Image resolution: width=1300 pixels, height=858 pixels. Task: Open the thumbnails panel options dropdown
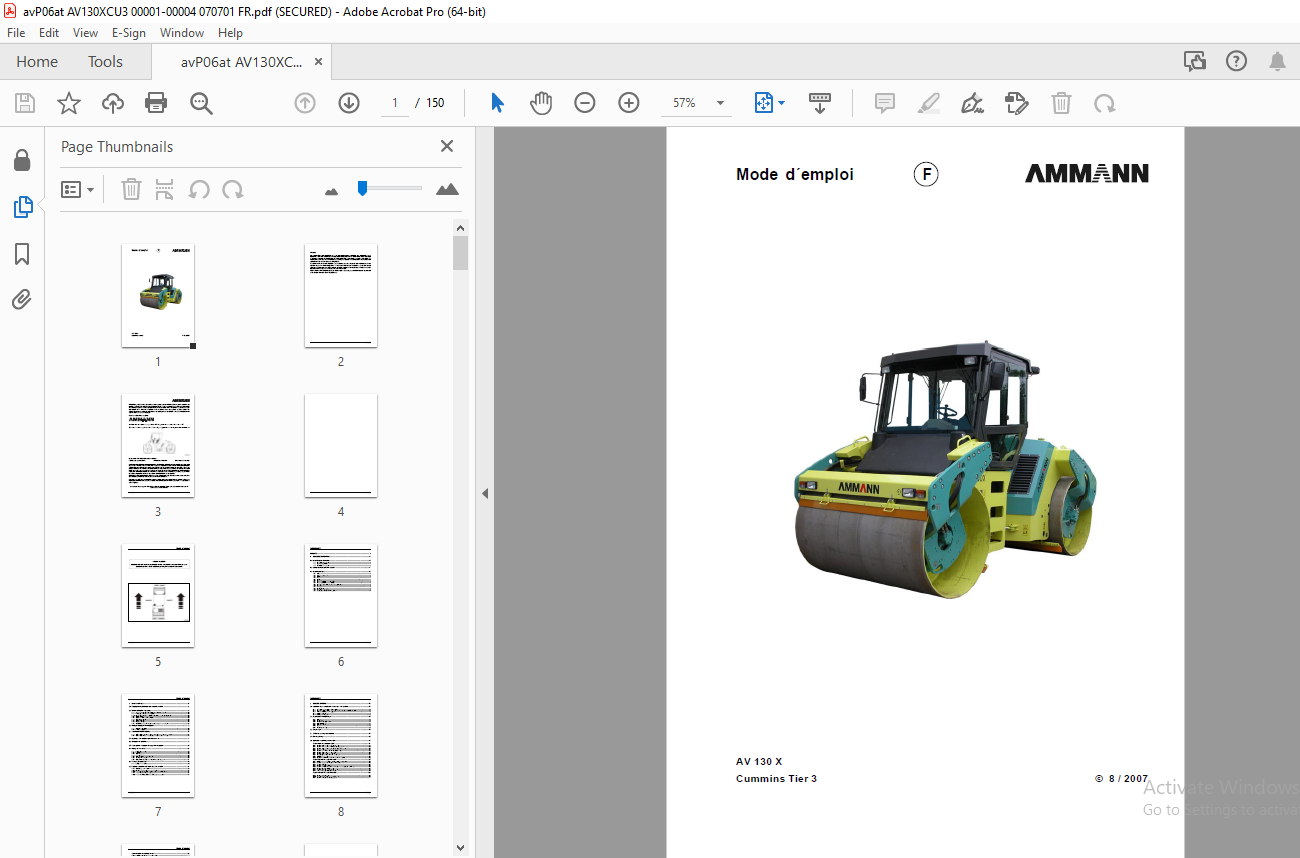[78, 189]
